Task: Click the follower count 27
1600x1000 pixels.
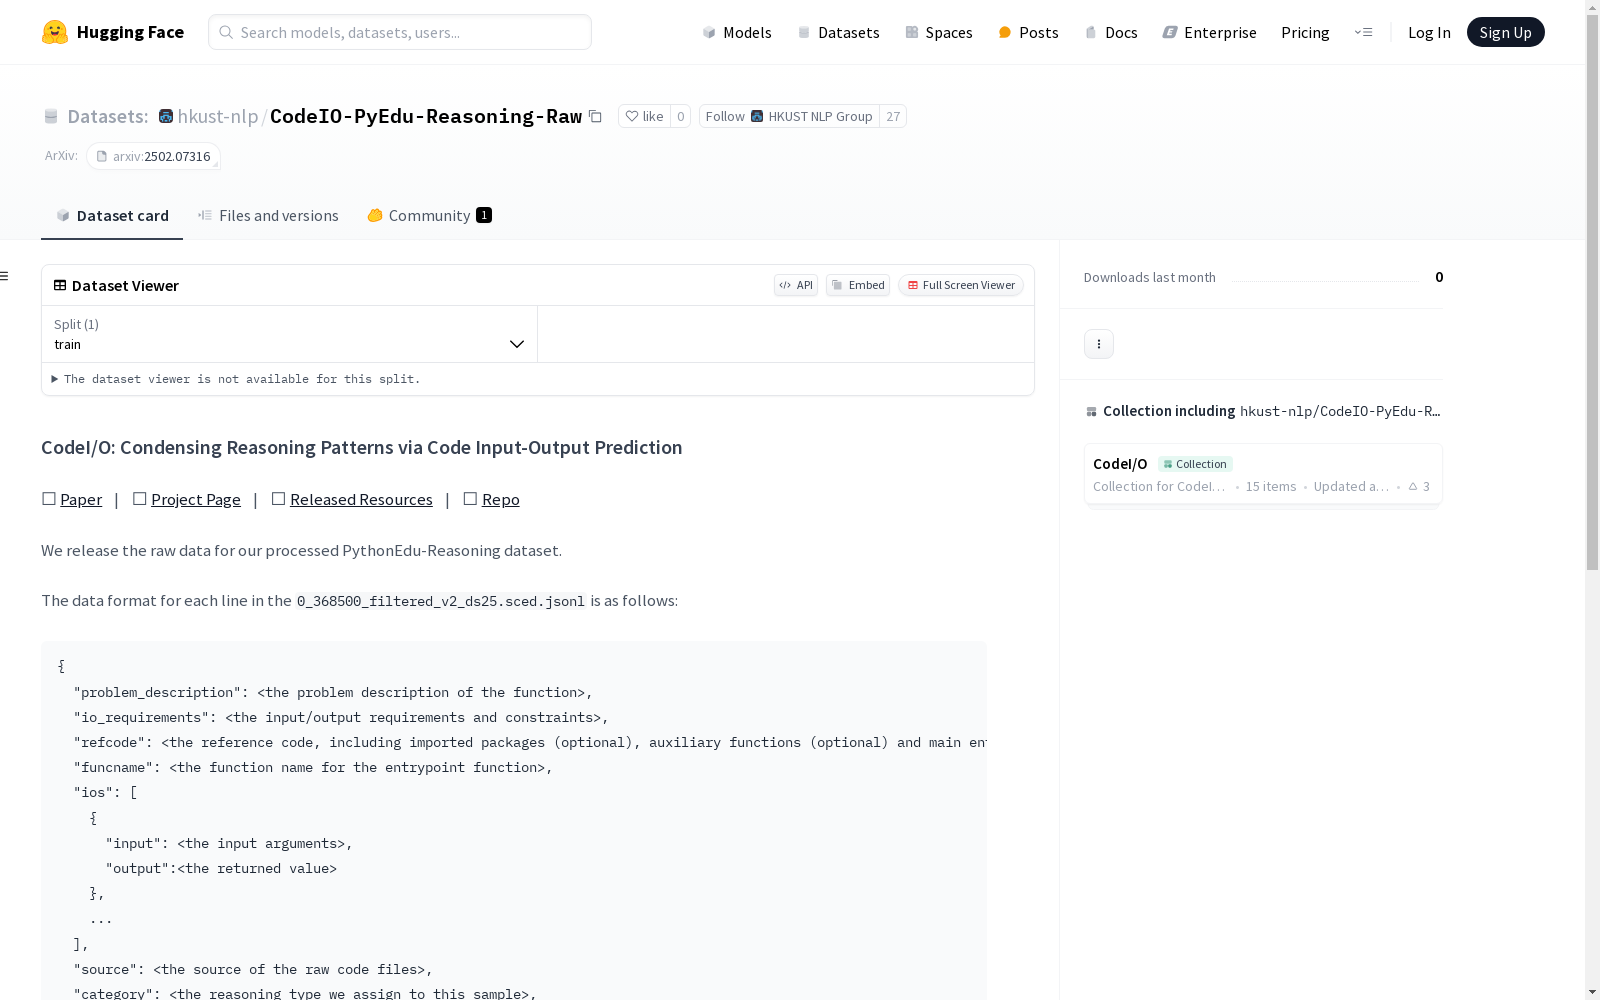Action: (893, 116)
